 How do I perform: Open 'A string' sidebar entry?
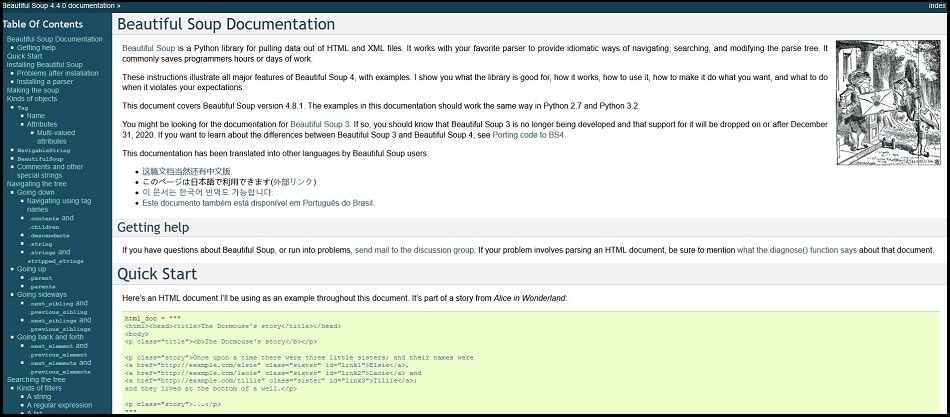[39, 396]
